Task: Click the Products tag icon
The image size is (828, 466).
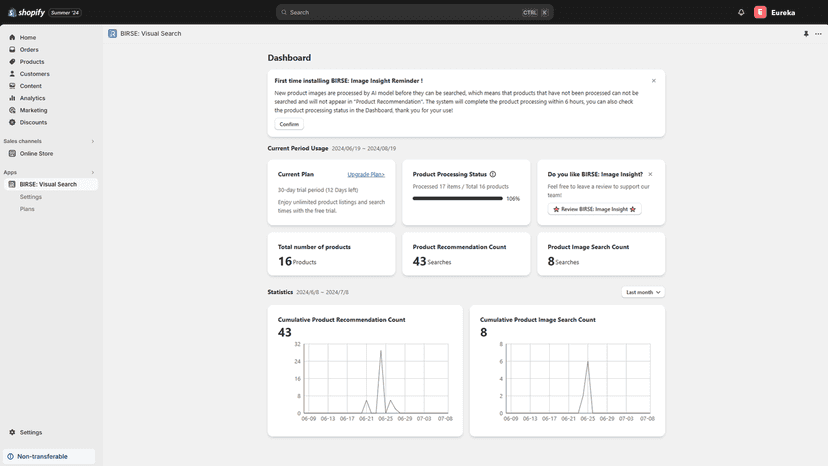Action: [12, 62]
